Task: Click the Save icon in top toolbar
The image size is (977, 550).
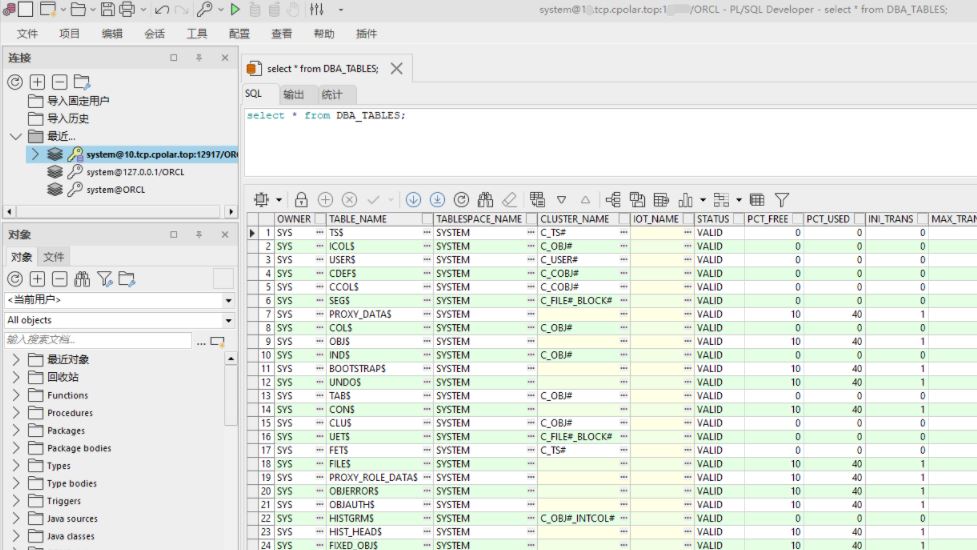Action: [106, 10]
